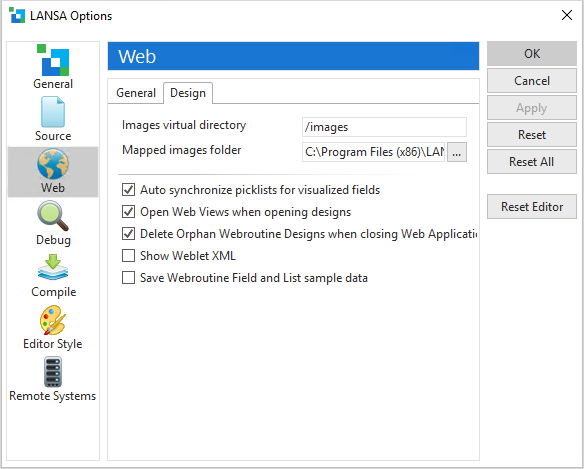Enable Show Weblet XML checkbox
The image size is (584, 469).
128,256
